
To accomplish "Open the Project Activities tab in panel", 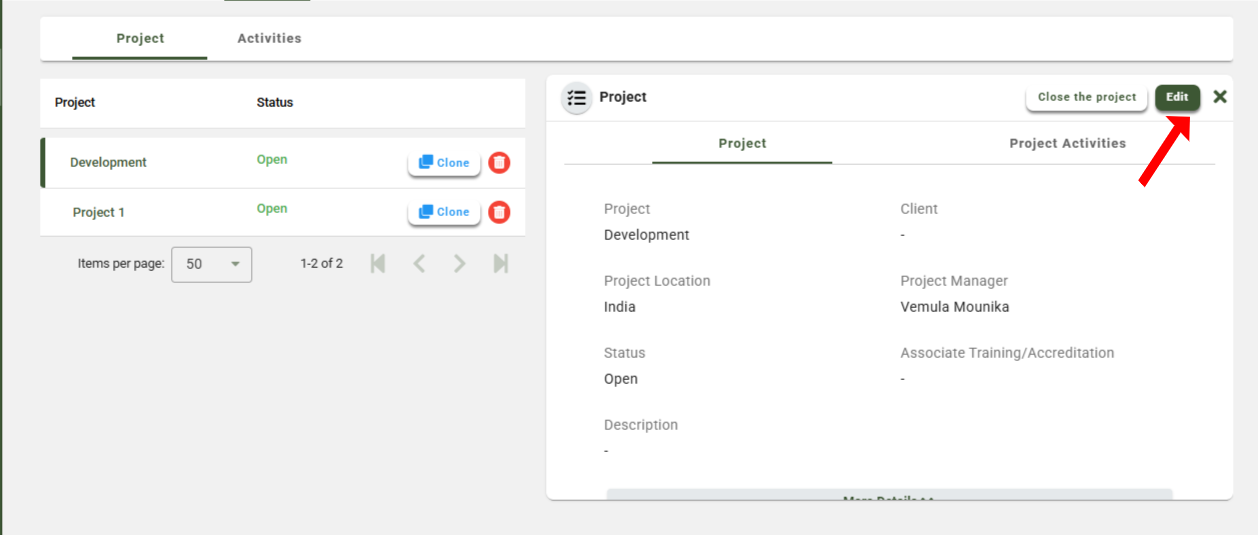I will (1067, 144).
